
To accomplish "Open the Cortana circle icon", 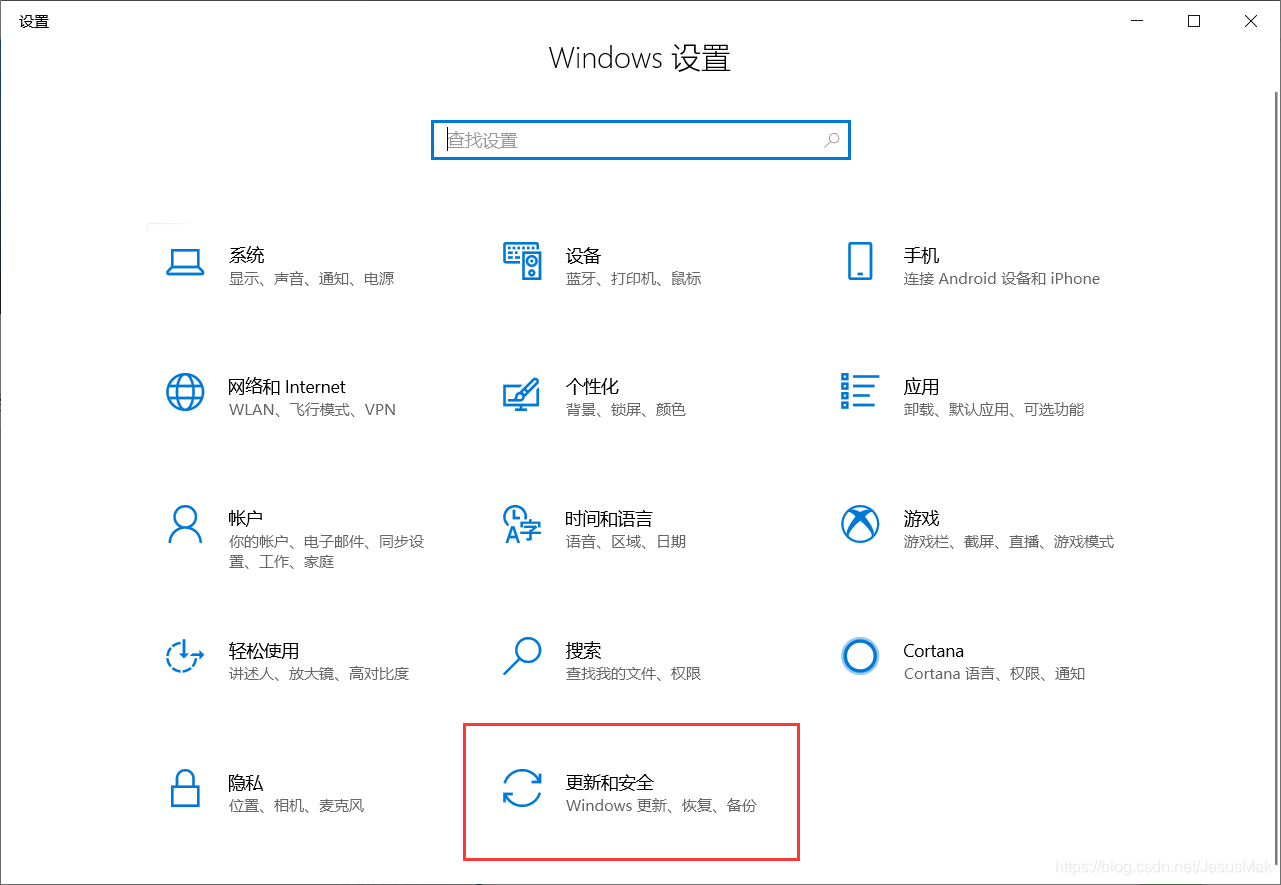I will point(860,656).
